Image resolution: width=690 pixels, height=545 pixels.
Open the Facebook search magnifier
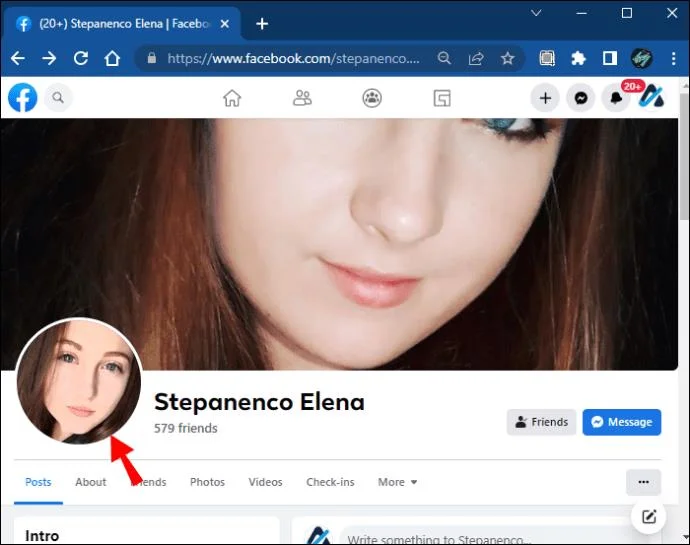(x=58, y=97)
